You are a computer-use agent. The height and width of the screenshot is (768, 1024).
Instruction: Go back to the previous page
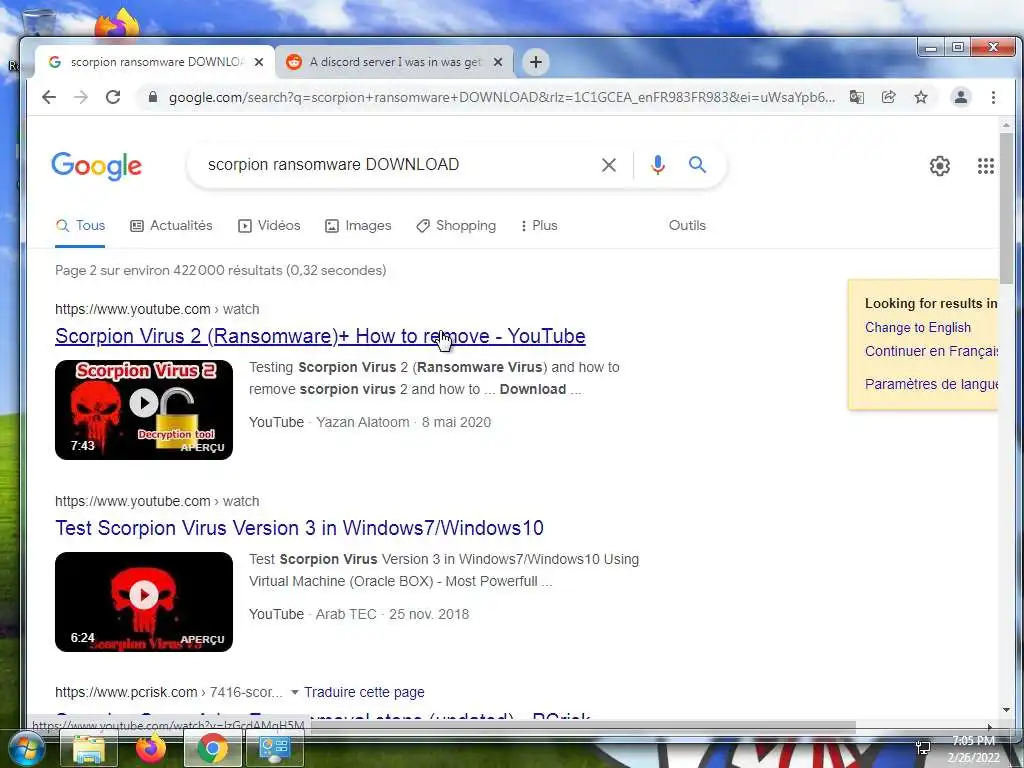click(49, 97)
